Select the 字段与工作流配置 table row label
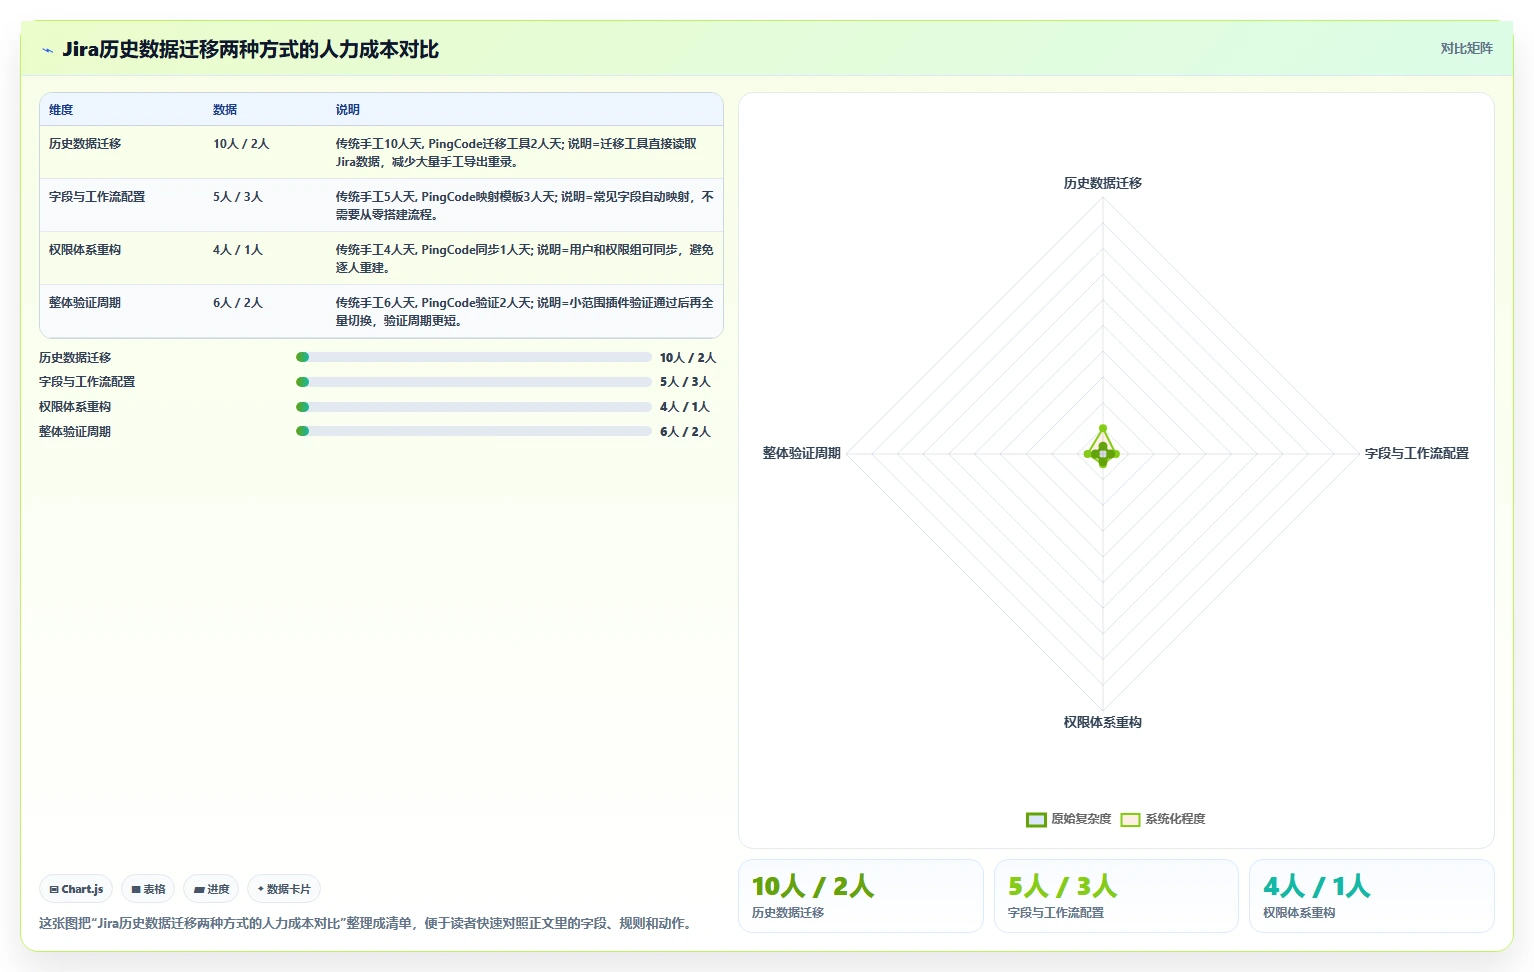 click(97, 197)
